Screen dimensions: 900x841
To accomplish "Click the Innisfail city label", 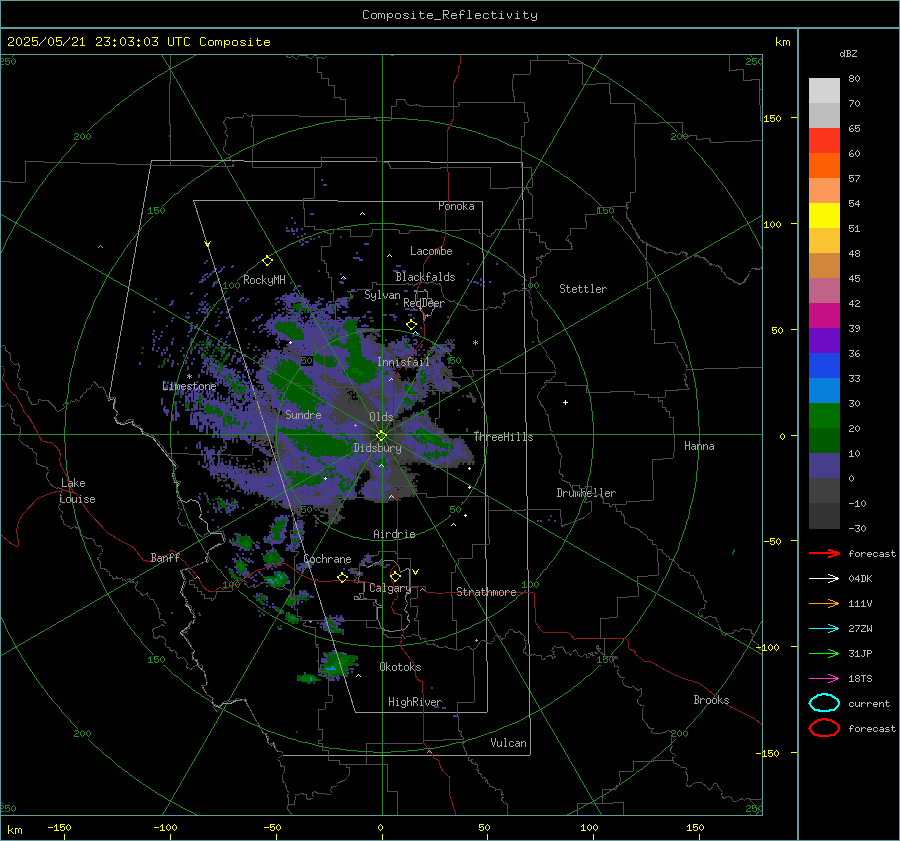I will [x=404, y=362].
